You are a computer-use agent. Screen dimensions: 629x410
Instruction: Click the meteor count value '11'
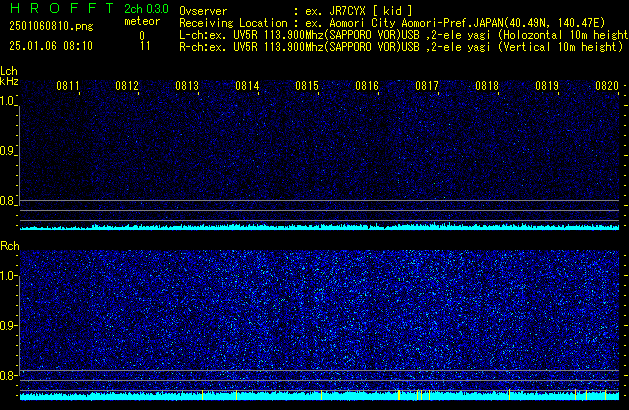point(145,46)
